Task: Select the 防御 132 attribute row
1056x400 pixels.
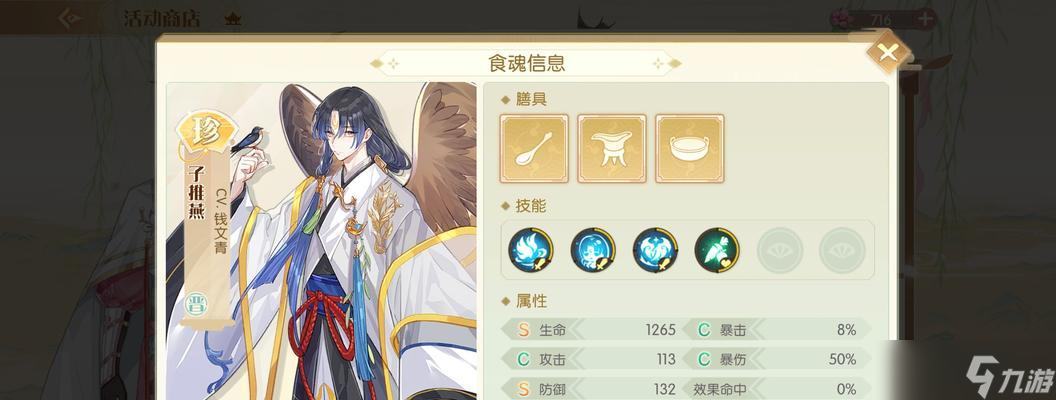Action: tap(591, 389)
